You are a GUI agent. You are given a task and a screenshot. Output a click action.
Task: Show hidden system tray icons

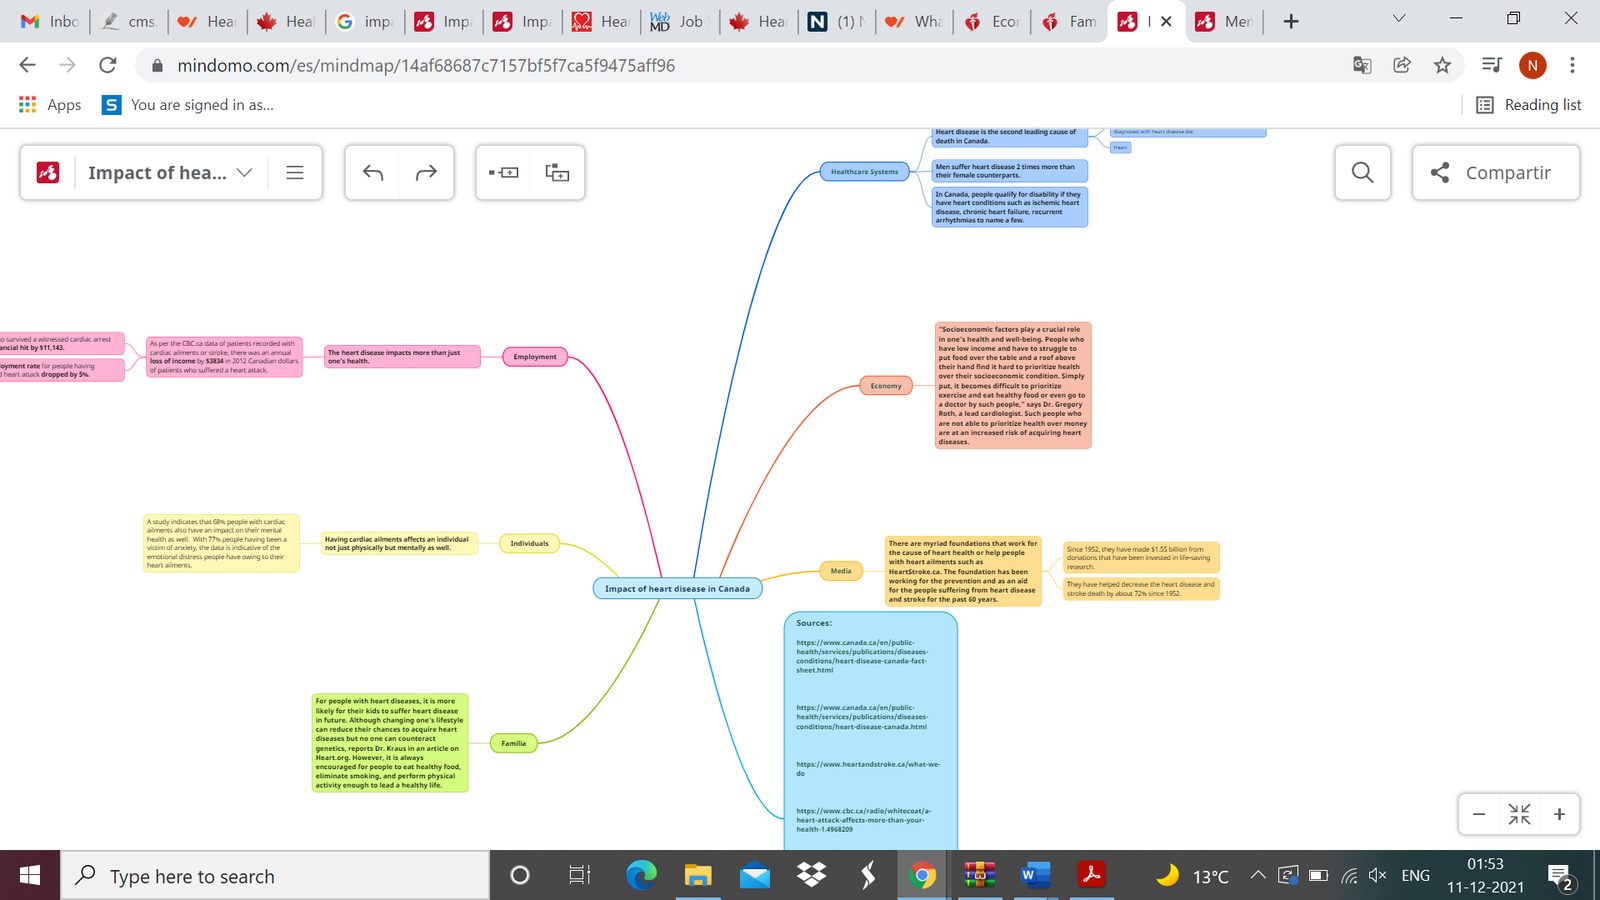click(1258, 876)
